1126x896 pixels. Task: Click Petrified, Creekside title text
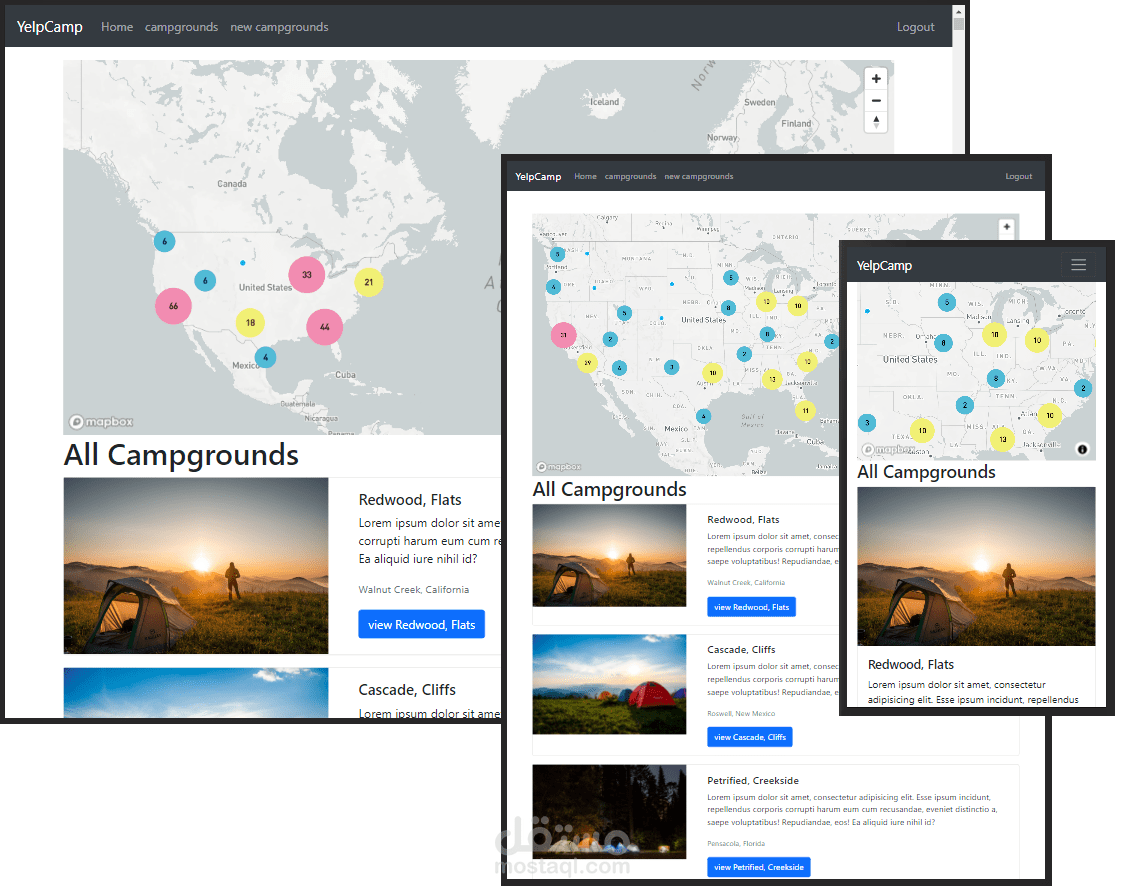pos(753,780)
